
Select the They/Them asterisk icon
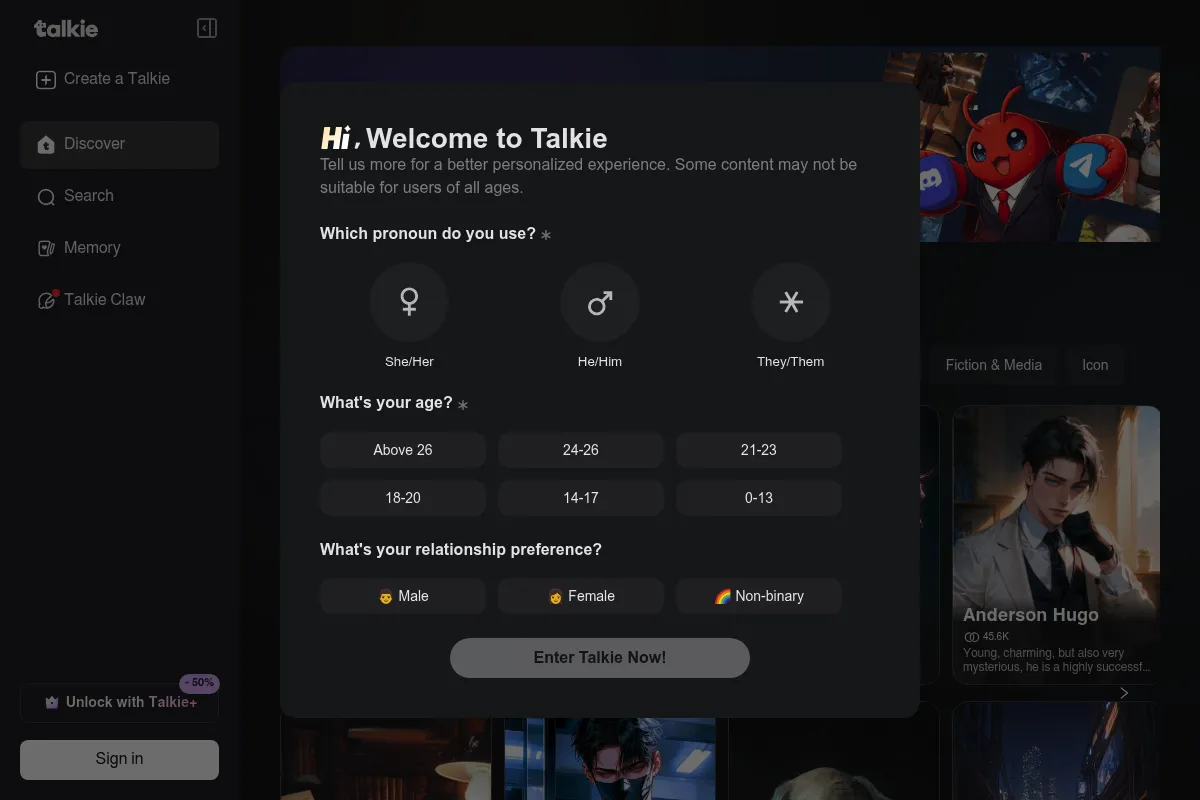791,302
